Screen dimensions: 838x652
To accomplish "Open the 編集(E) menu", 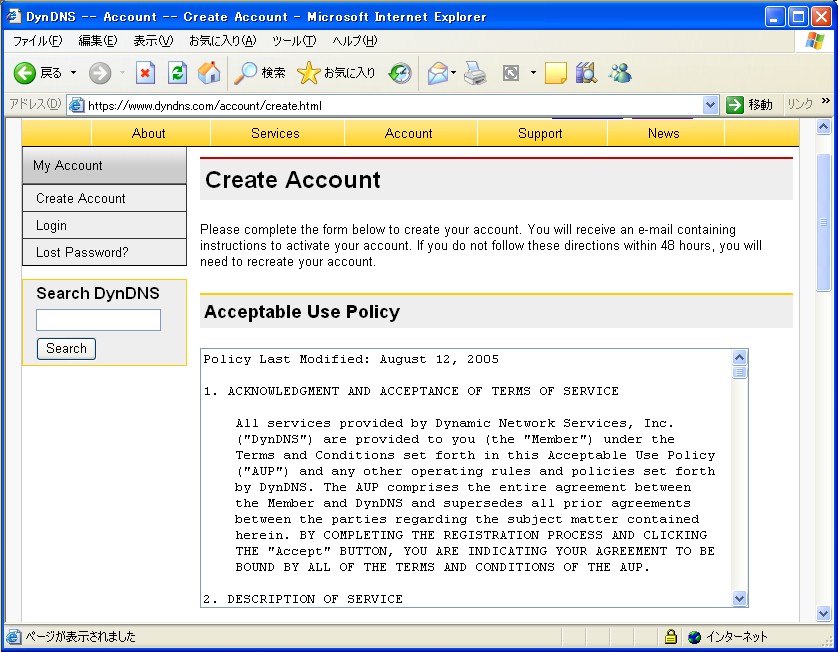I will [x=98, y=41].
